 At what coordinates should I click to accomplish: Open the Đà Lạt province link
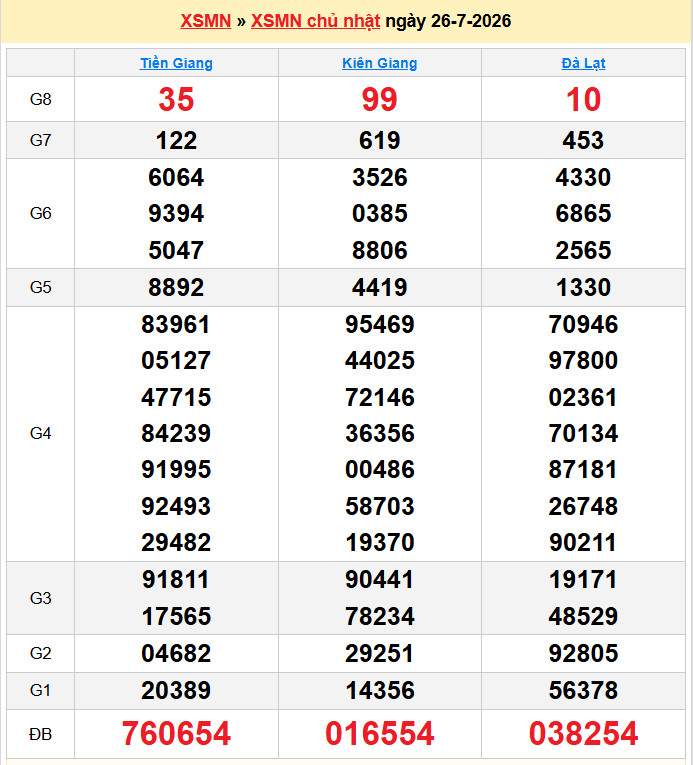coord(583,63)
